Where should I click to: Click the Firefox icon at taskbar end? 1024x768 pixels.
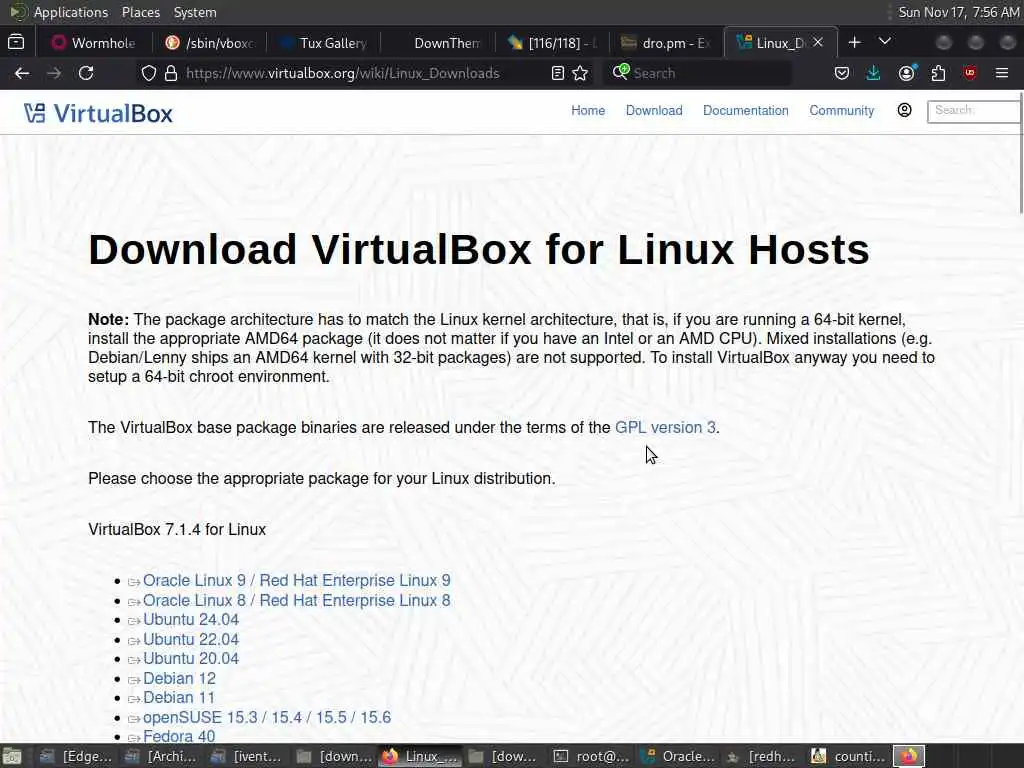click(x=909, y=756)
